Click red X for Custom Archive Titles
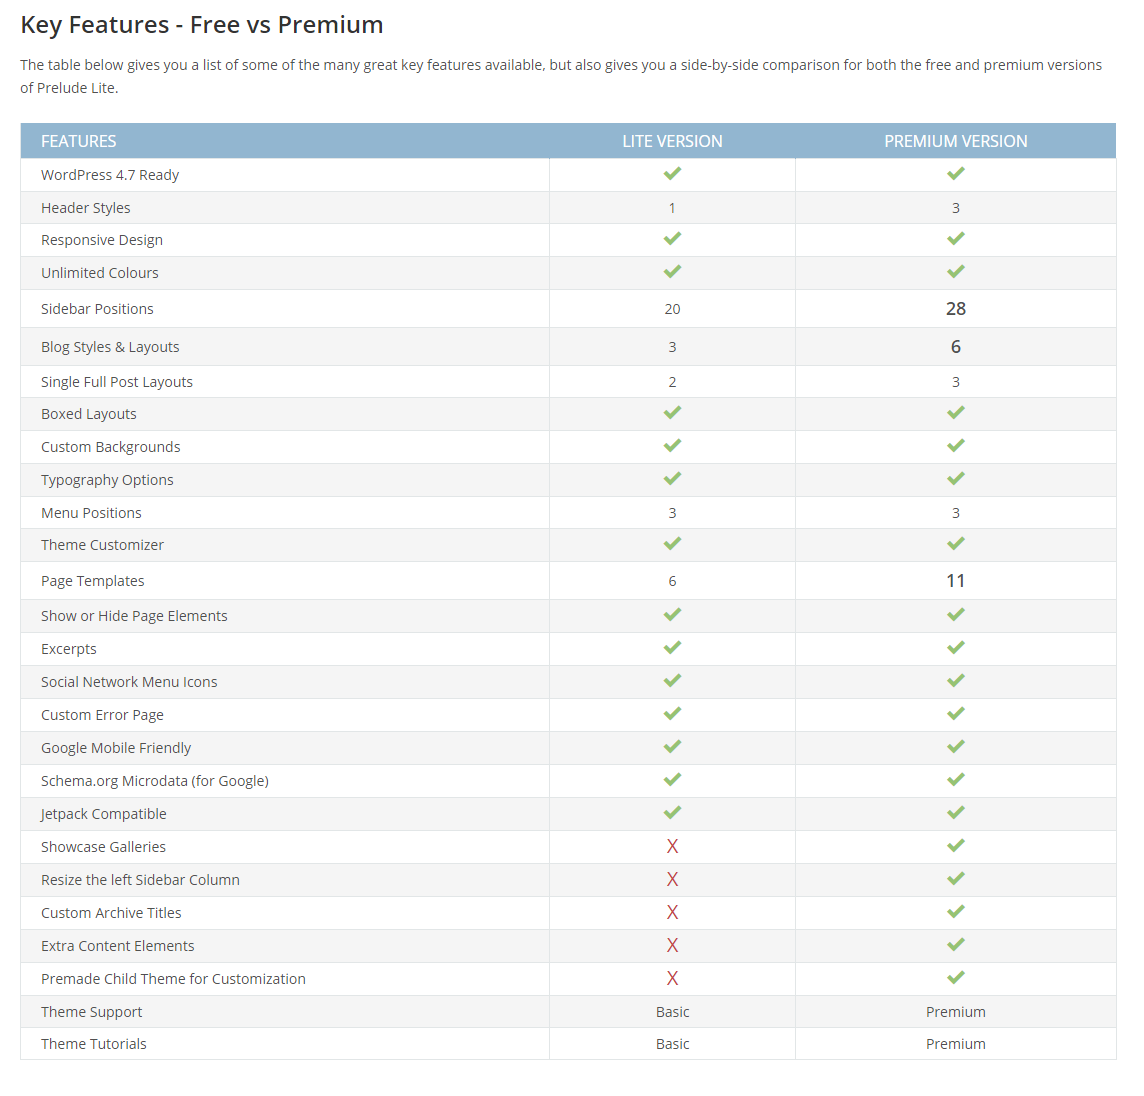Viewport: 1144px width, 1096px height. pyautogui.click(x=672, y=913)
